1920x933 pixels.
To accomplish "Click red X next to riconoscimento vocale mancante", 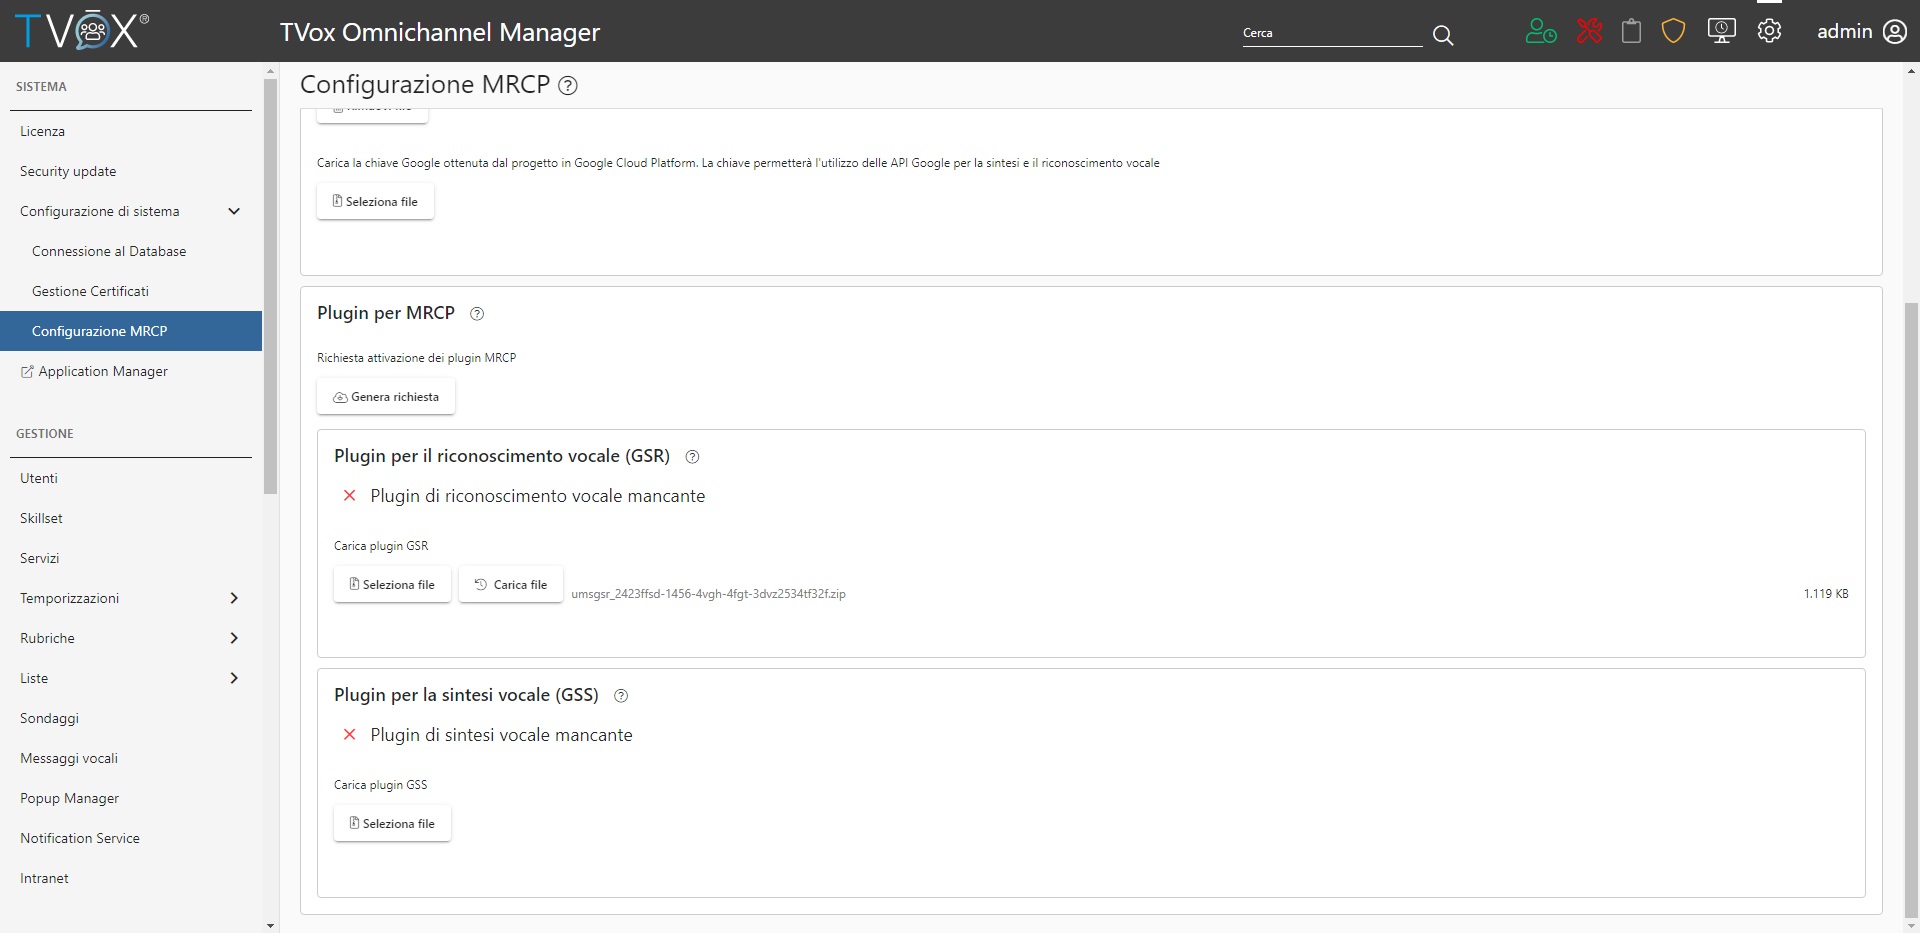I will pos(349,496).
